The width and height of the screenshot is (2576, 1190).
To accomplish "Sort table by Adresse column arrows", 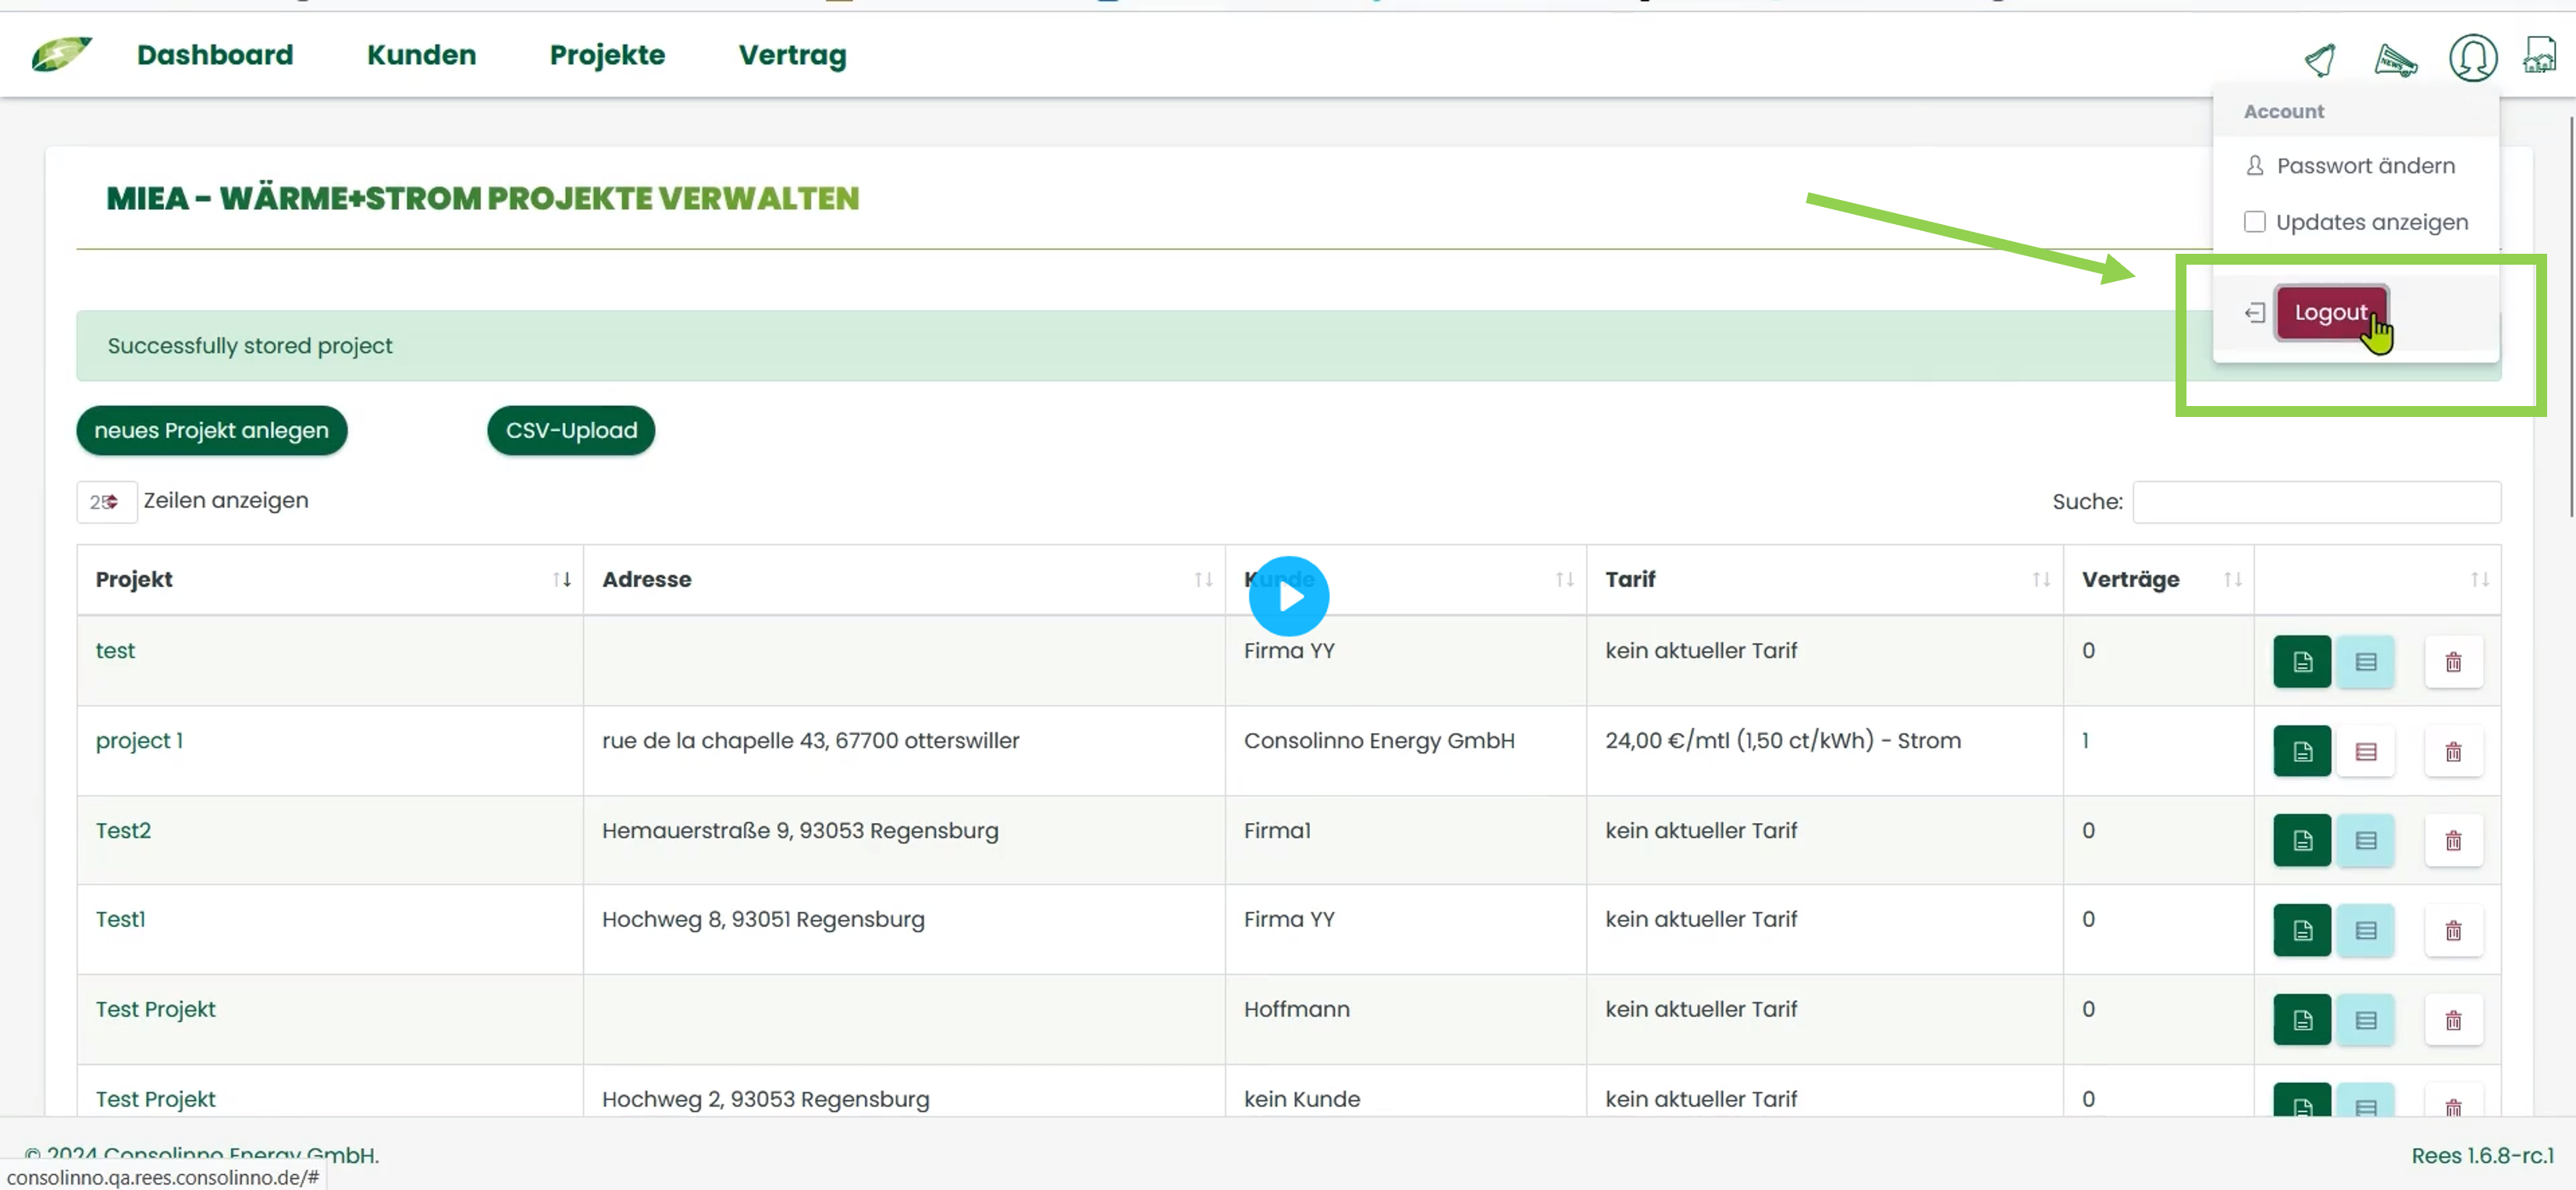I will pos(1203,579).
